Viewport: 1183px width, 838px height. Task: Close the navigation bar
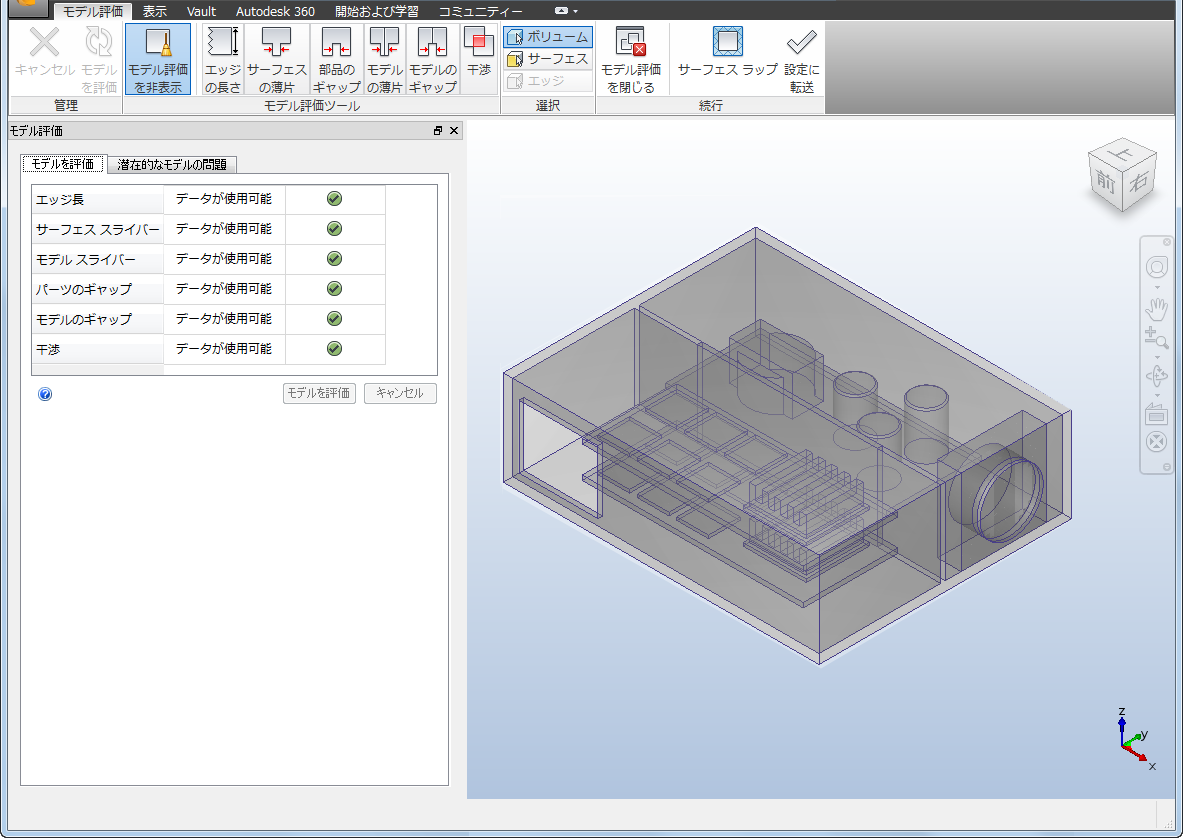1166,242
